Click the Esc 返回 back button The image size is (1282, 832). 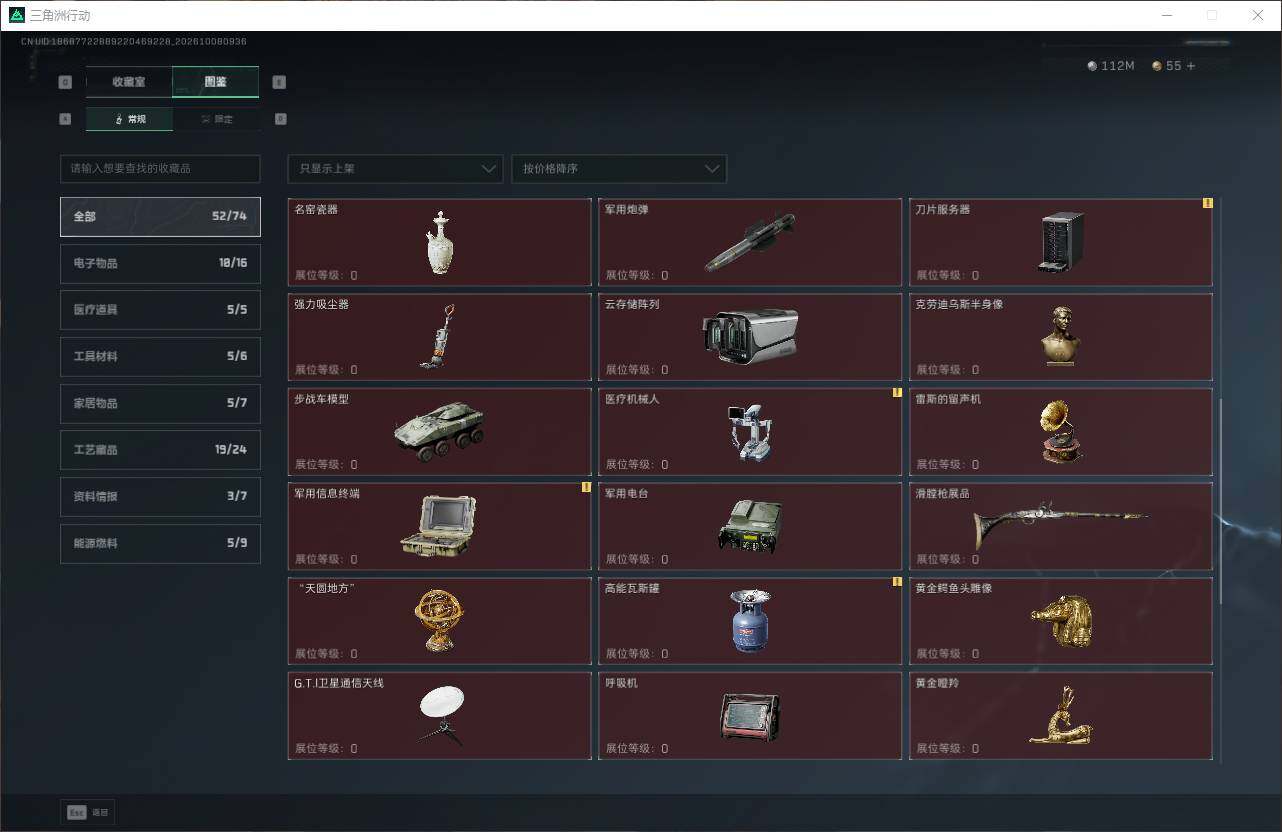[88, 812]
